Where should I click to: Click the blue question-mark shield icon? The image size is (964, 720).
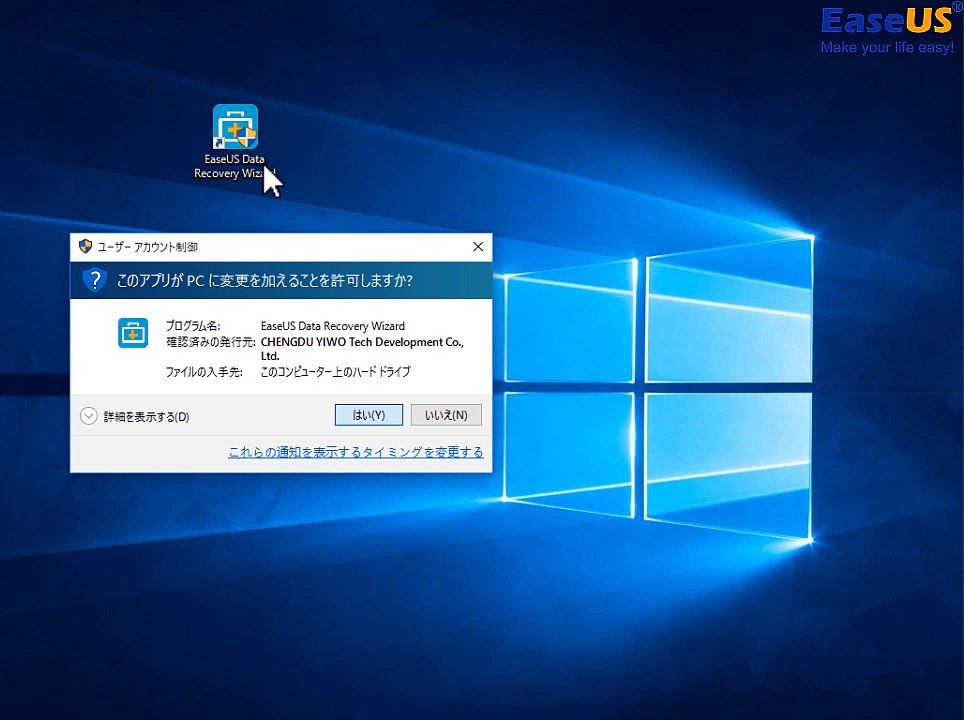[x=95, y=280]
